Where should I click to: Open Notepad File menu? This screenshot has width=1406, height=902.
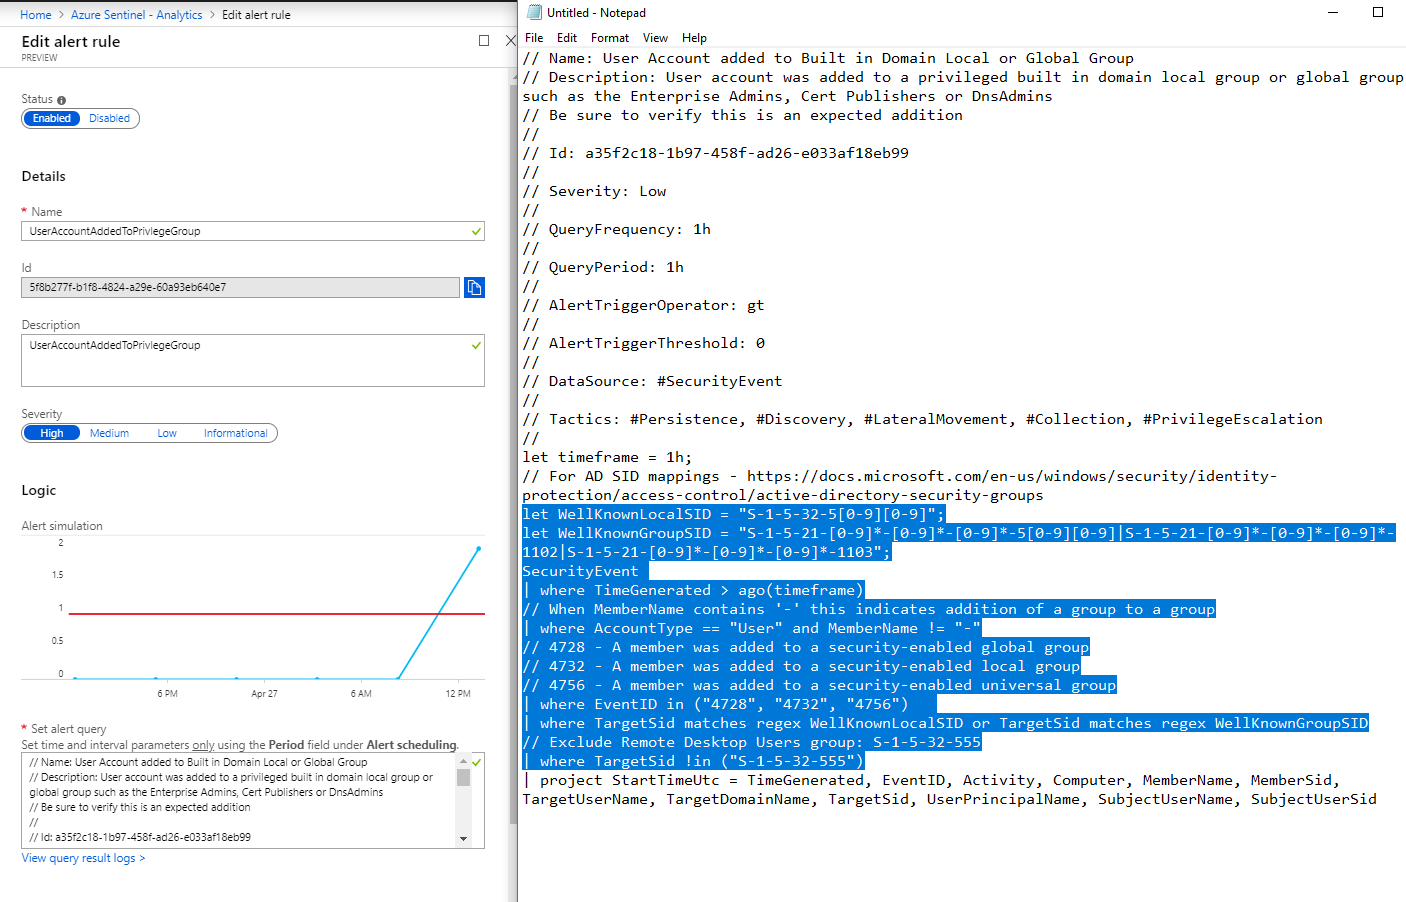[534, 38]
